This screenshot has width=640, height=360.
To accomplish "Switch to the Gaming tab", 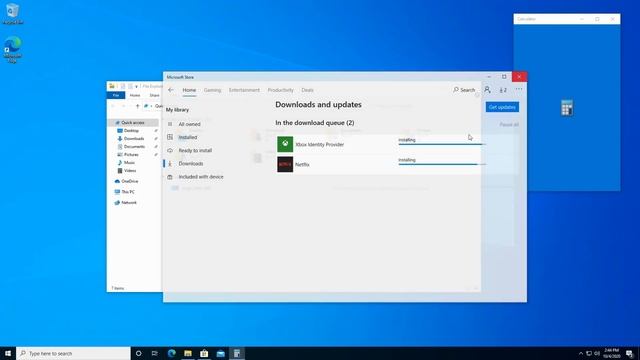I will pos(212,90).
